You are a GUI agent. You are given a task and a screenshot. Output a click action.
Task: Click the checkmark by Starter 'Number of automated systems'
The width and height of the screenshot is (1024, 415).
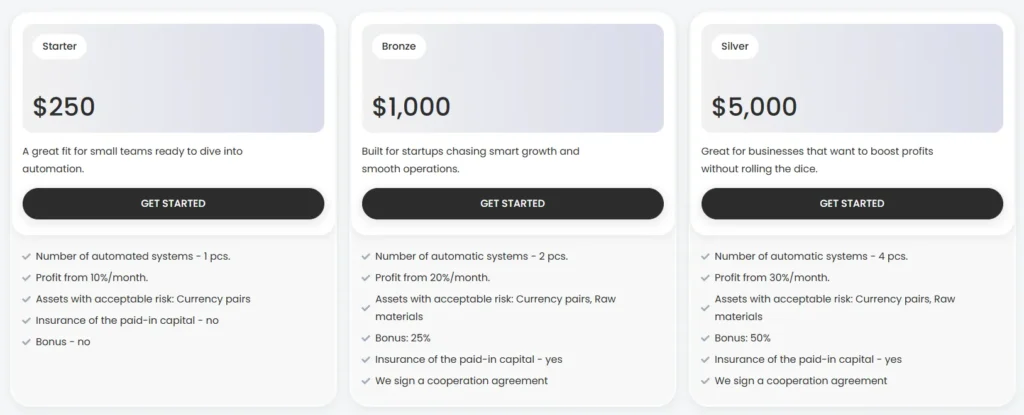[x=26, y=257]
